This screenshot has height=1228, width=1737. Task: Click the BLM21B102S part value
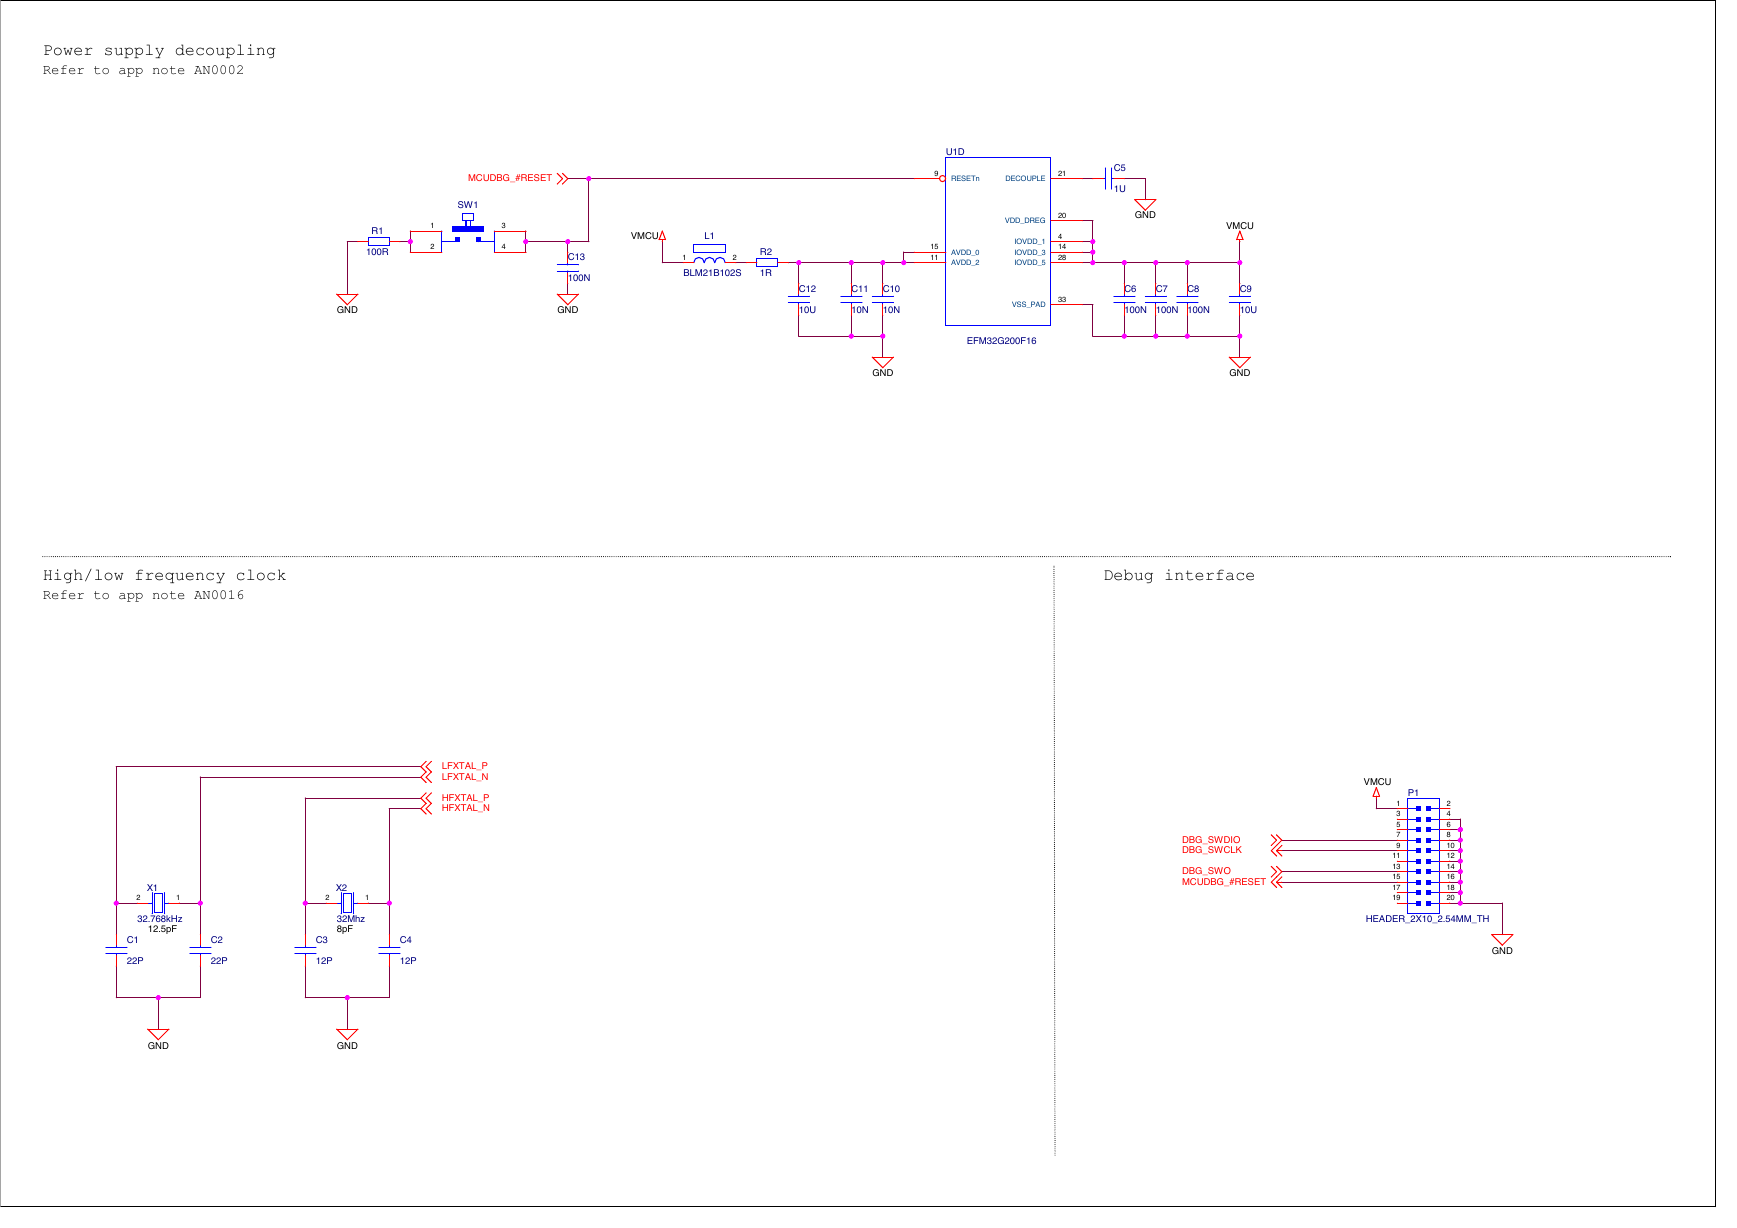(x=712, y=273)
